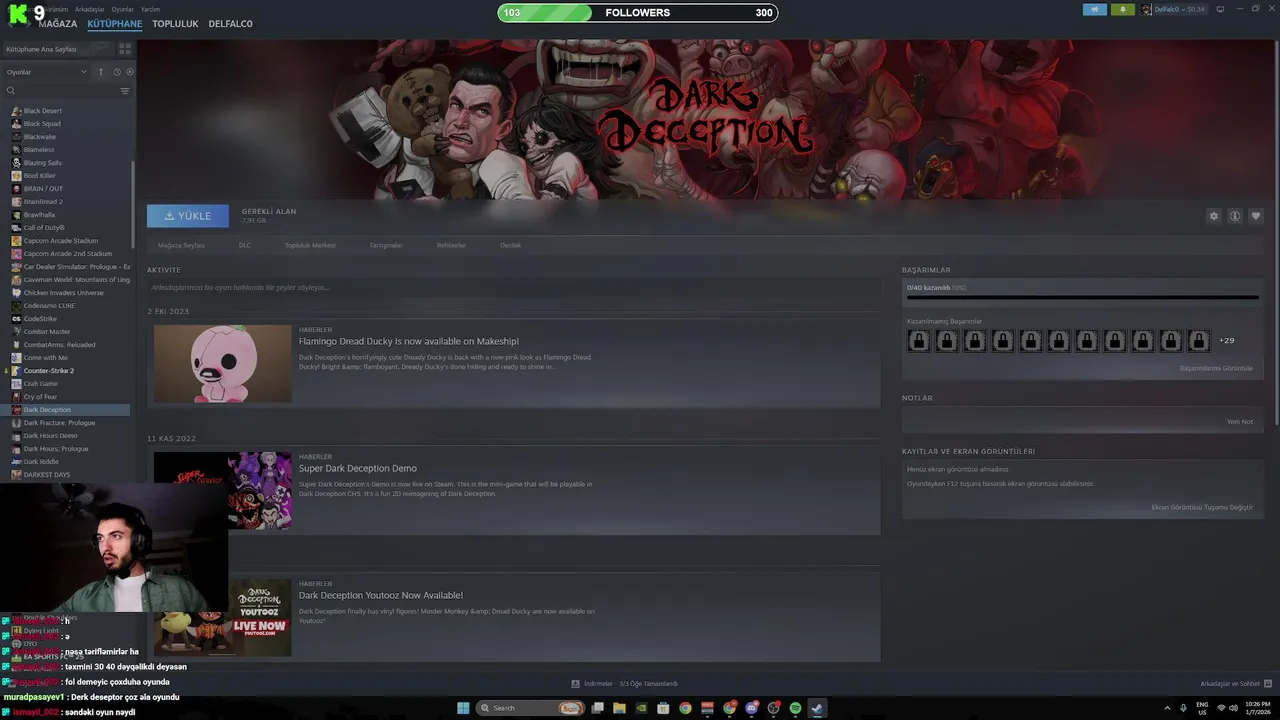Image resolution: width=1280 pixels, height=720 pixels.
Task: Open Nvidia app from the taskbar
Action: tap(641, 708)
